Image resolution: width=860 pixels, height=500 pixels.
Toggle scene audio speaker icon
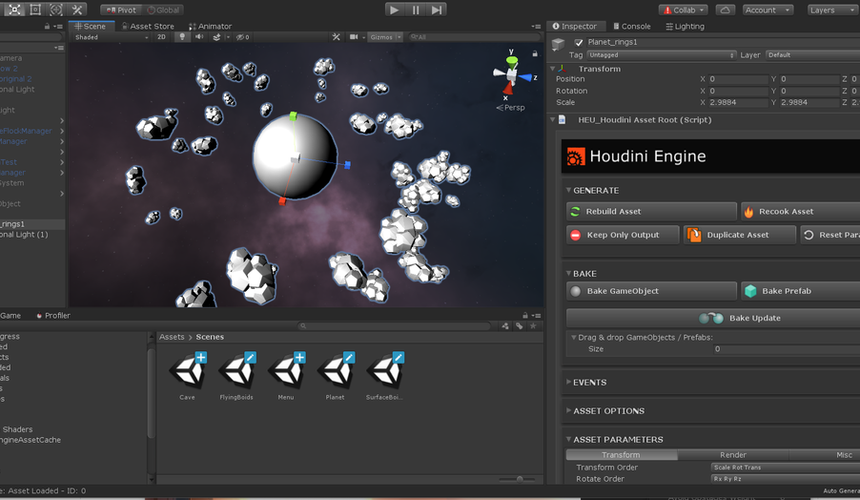pyautogui.click(x=199, y=37)
